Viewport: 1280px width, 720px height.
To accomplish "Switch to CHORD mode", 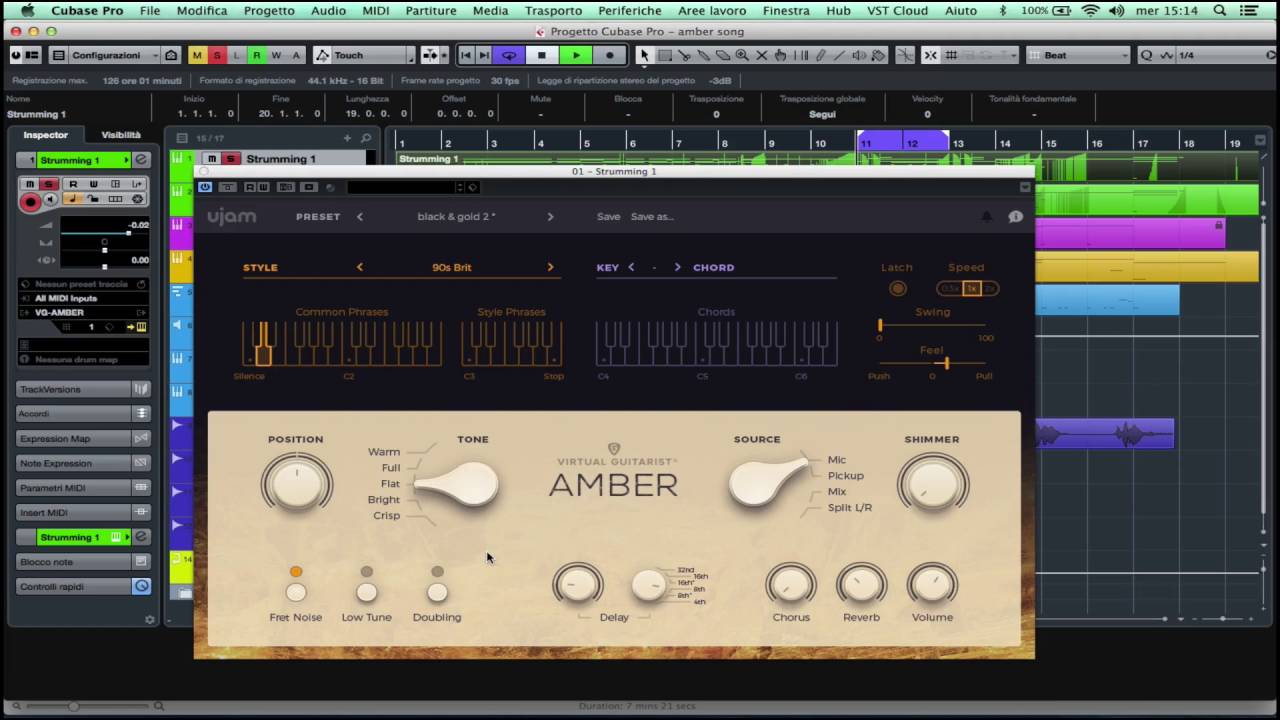I will click(713, 267).
